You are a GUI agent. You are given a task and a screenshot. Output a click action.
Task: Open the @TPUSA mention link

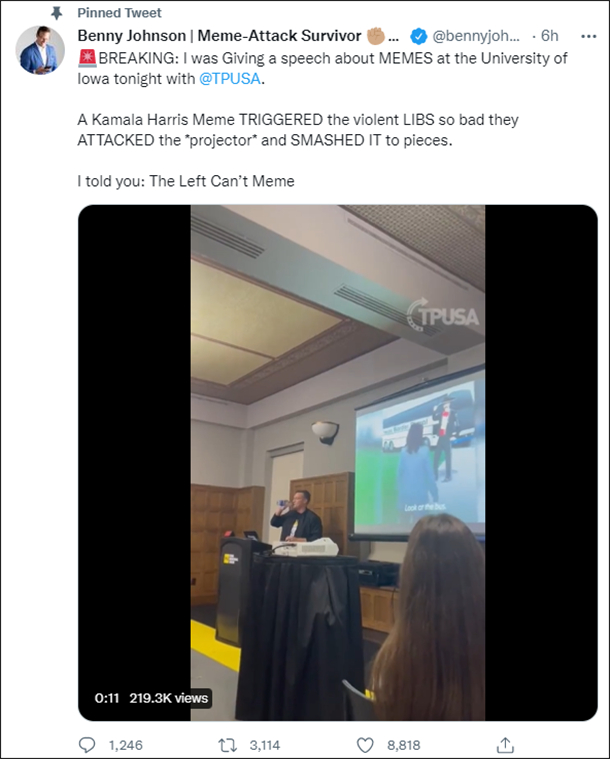[x=229, y=78]
